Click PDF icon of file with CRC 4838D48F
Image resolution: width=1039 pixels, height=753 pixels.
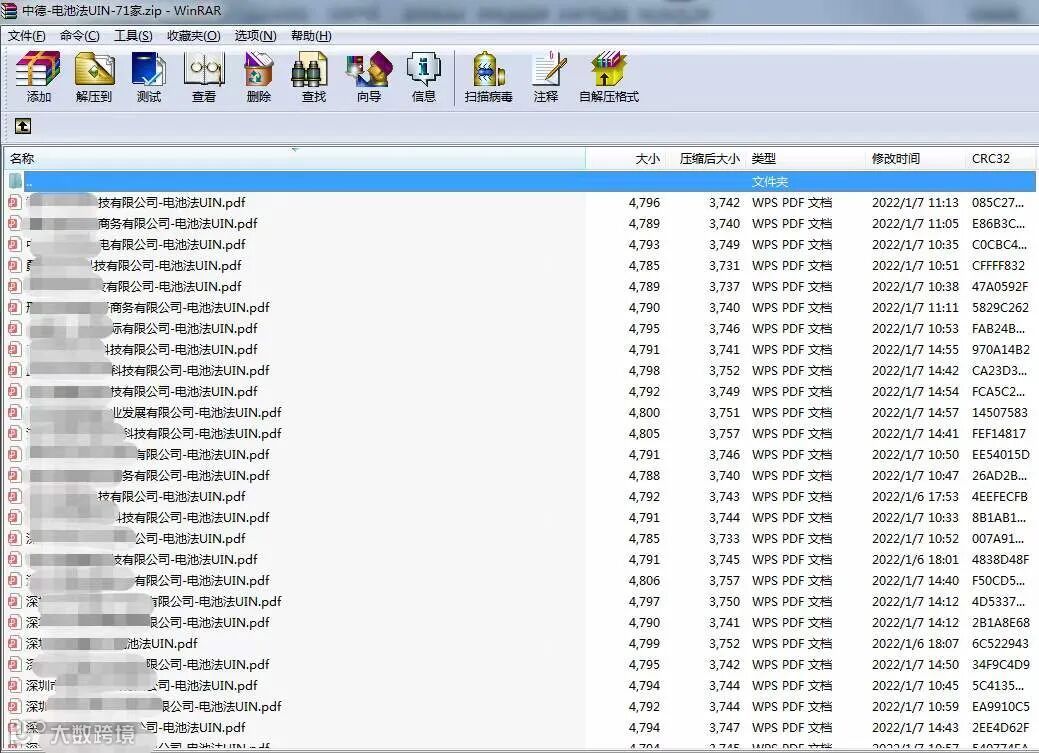14,559
